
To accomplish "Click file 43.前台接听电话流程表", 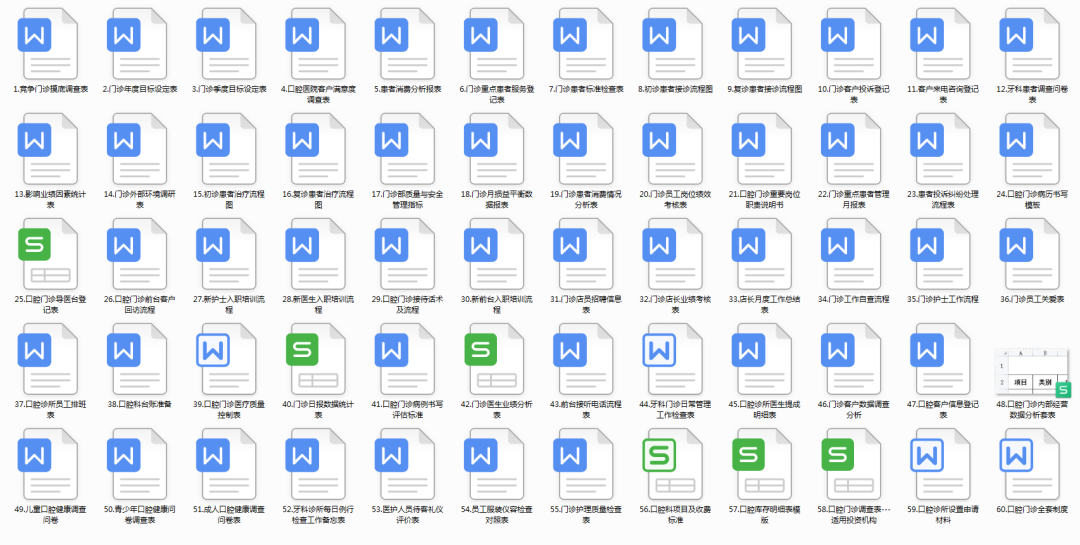I will [586, 360].
